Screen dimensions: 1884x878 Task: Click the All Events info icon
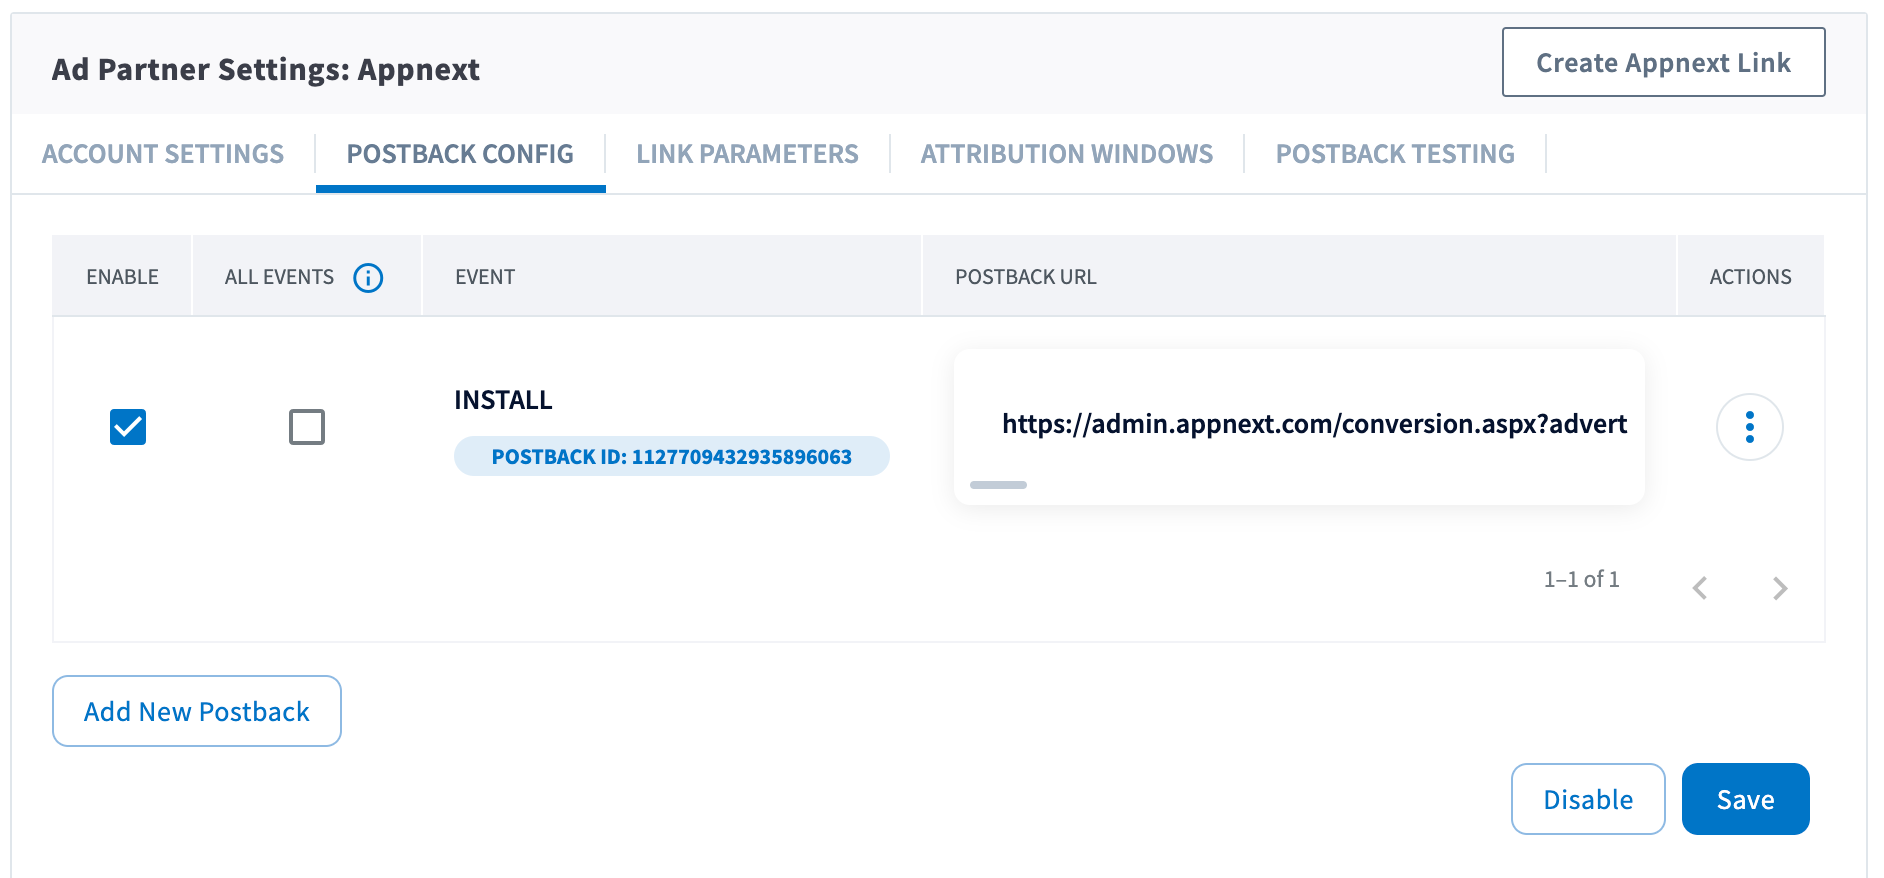(368, 277)
